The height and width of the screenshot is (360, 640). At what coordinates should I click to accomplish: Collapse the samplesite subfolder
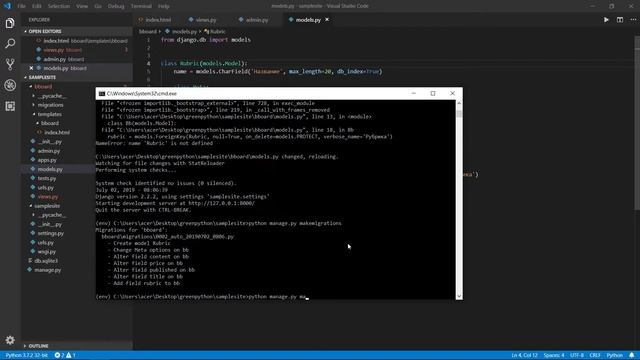tap(47, 206)
